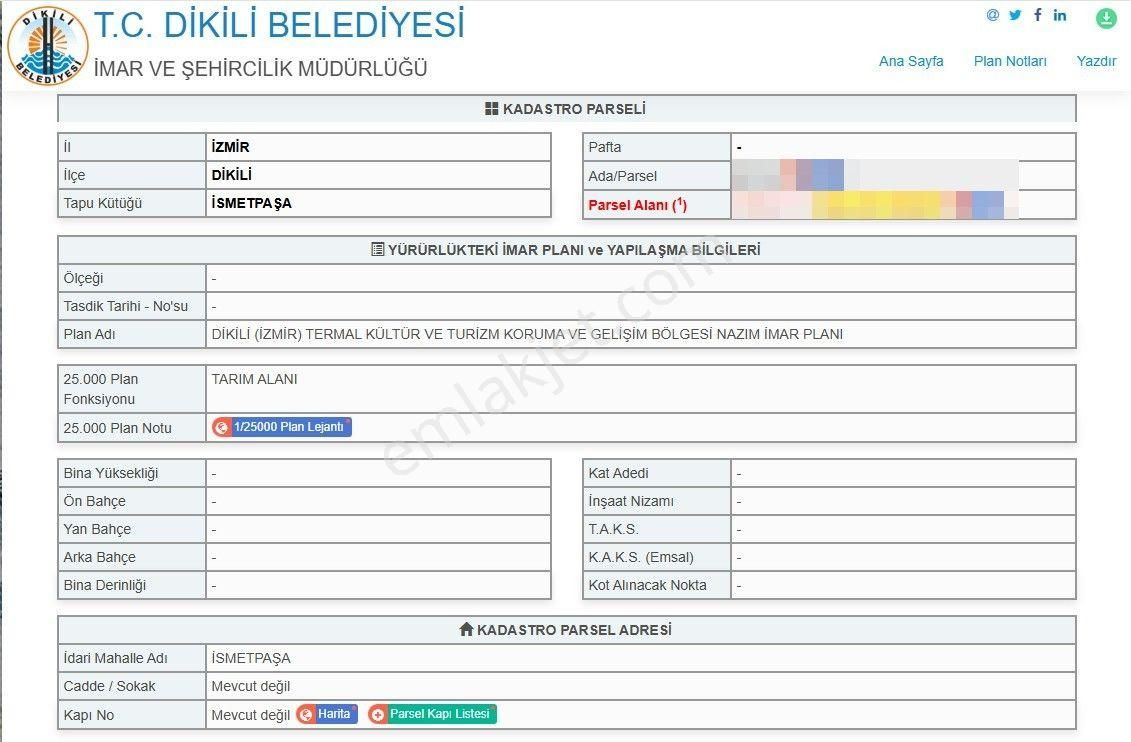This screenshot has width=1131, height=742.
Task: Visit the Facebook page icon
Action: pyautogui.click(x=1037, y=15)
